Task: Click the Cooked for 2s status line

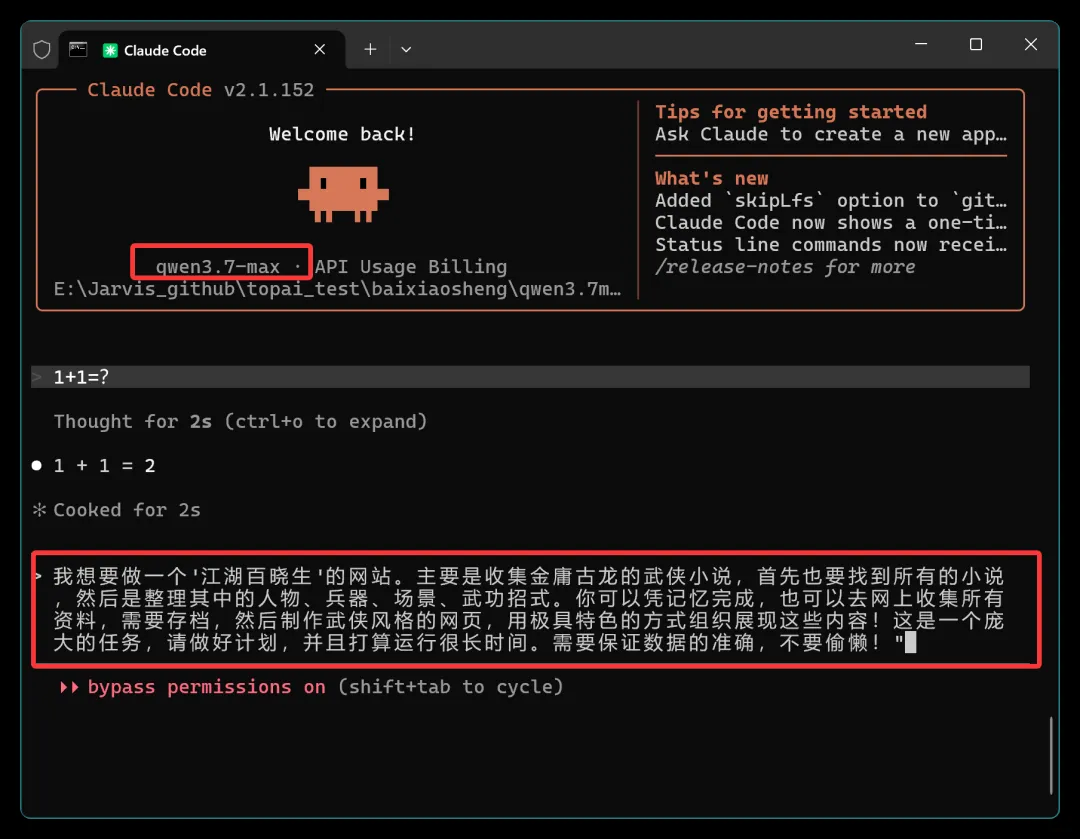Action: tap(127, 510)
